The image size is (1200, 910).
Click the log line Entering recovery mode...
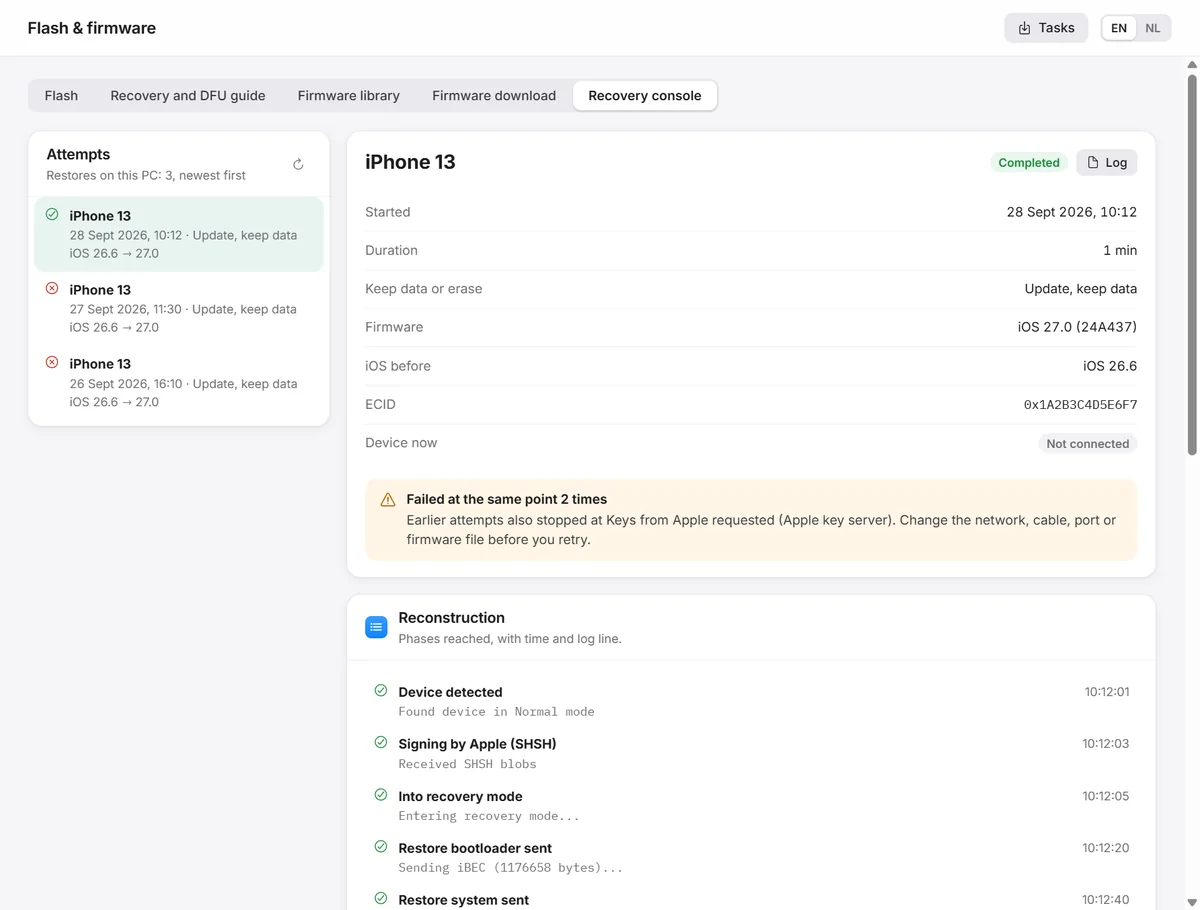(x=489, y=816)
